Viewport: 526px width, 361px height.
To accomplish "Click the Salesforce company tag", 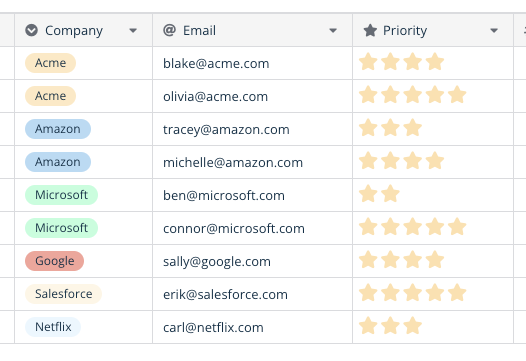I will [63, 294].
